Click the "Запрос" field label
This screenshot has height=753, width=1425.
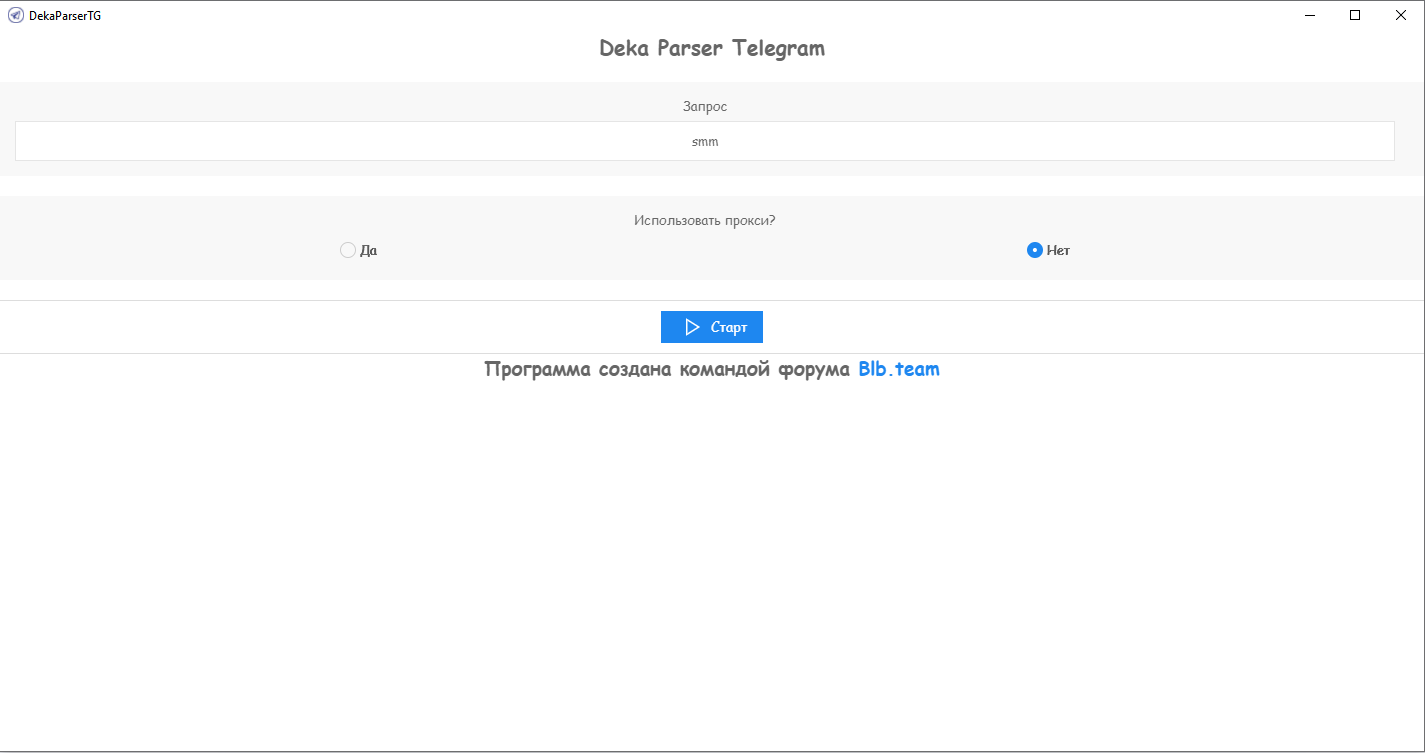click(x=705, y=106)
